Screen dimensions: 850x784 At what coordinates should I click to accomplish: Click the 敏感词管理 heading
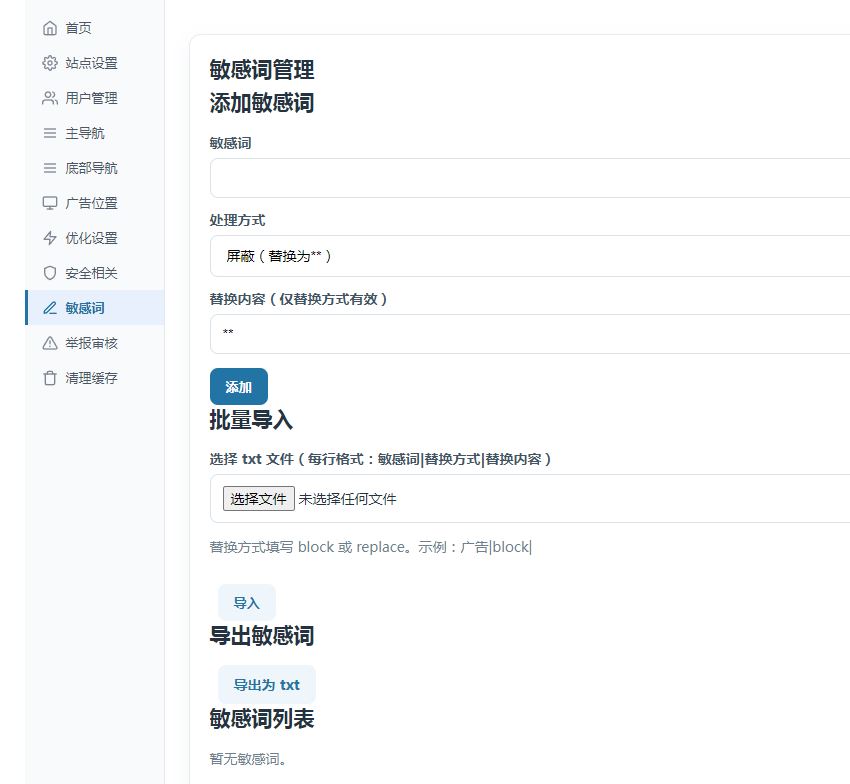click(x=262, y=69)
